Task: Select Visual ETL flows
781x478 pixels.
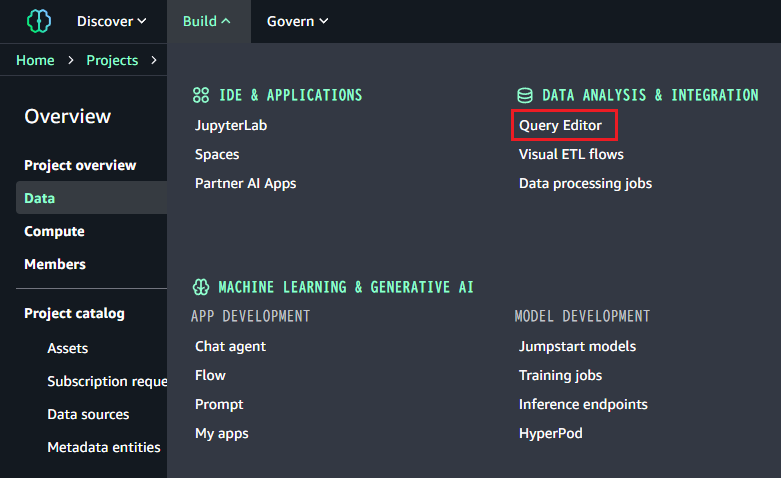Action: (x=571, y=155)
